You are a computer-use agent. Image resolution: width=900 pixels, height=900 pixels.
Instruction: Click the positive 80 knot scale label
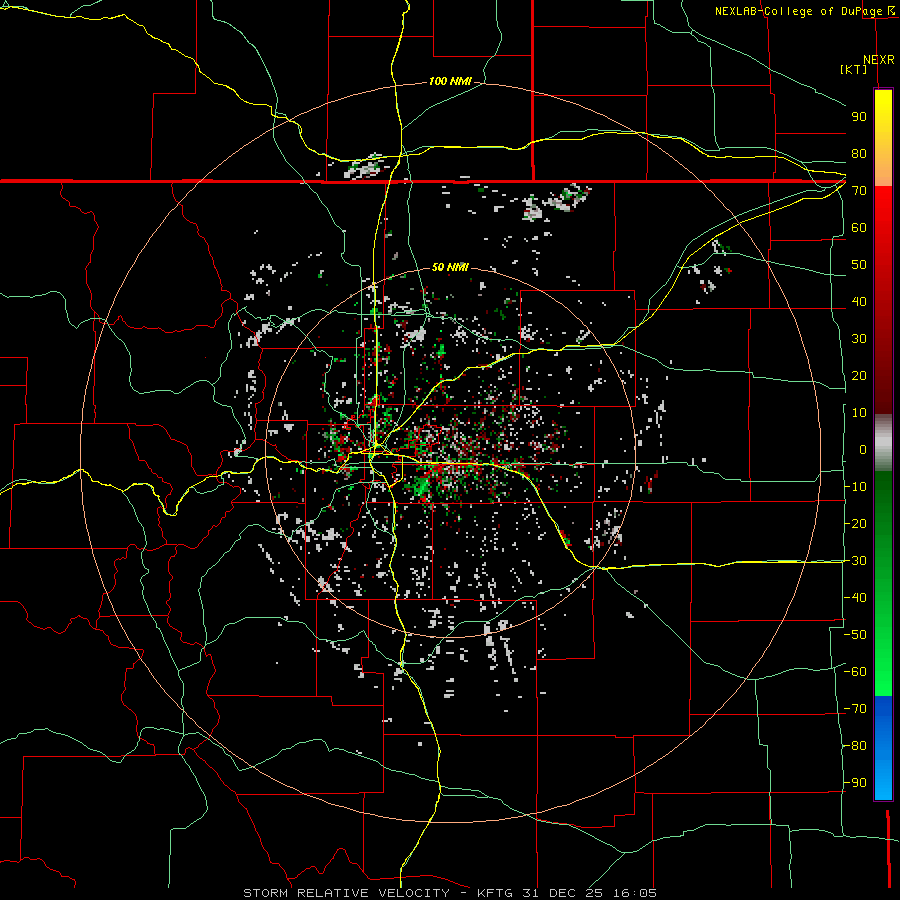coord(859,153)
